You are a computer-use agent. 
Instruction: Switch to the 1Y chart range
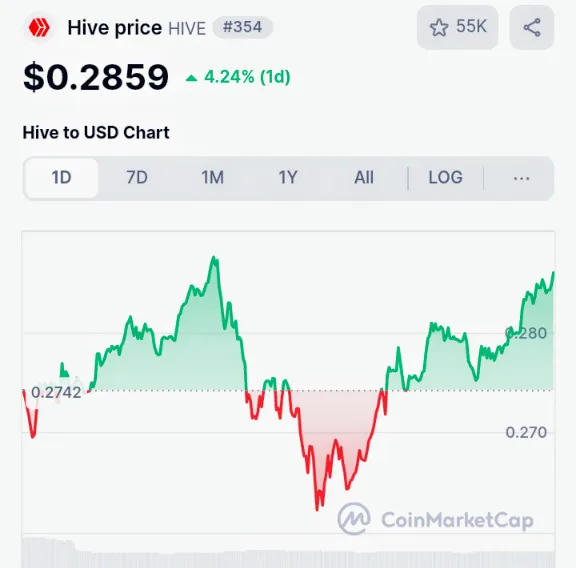click(x=288, y=178)
